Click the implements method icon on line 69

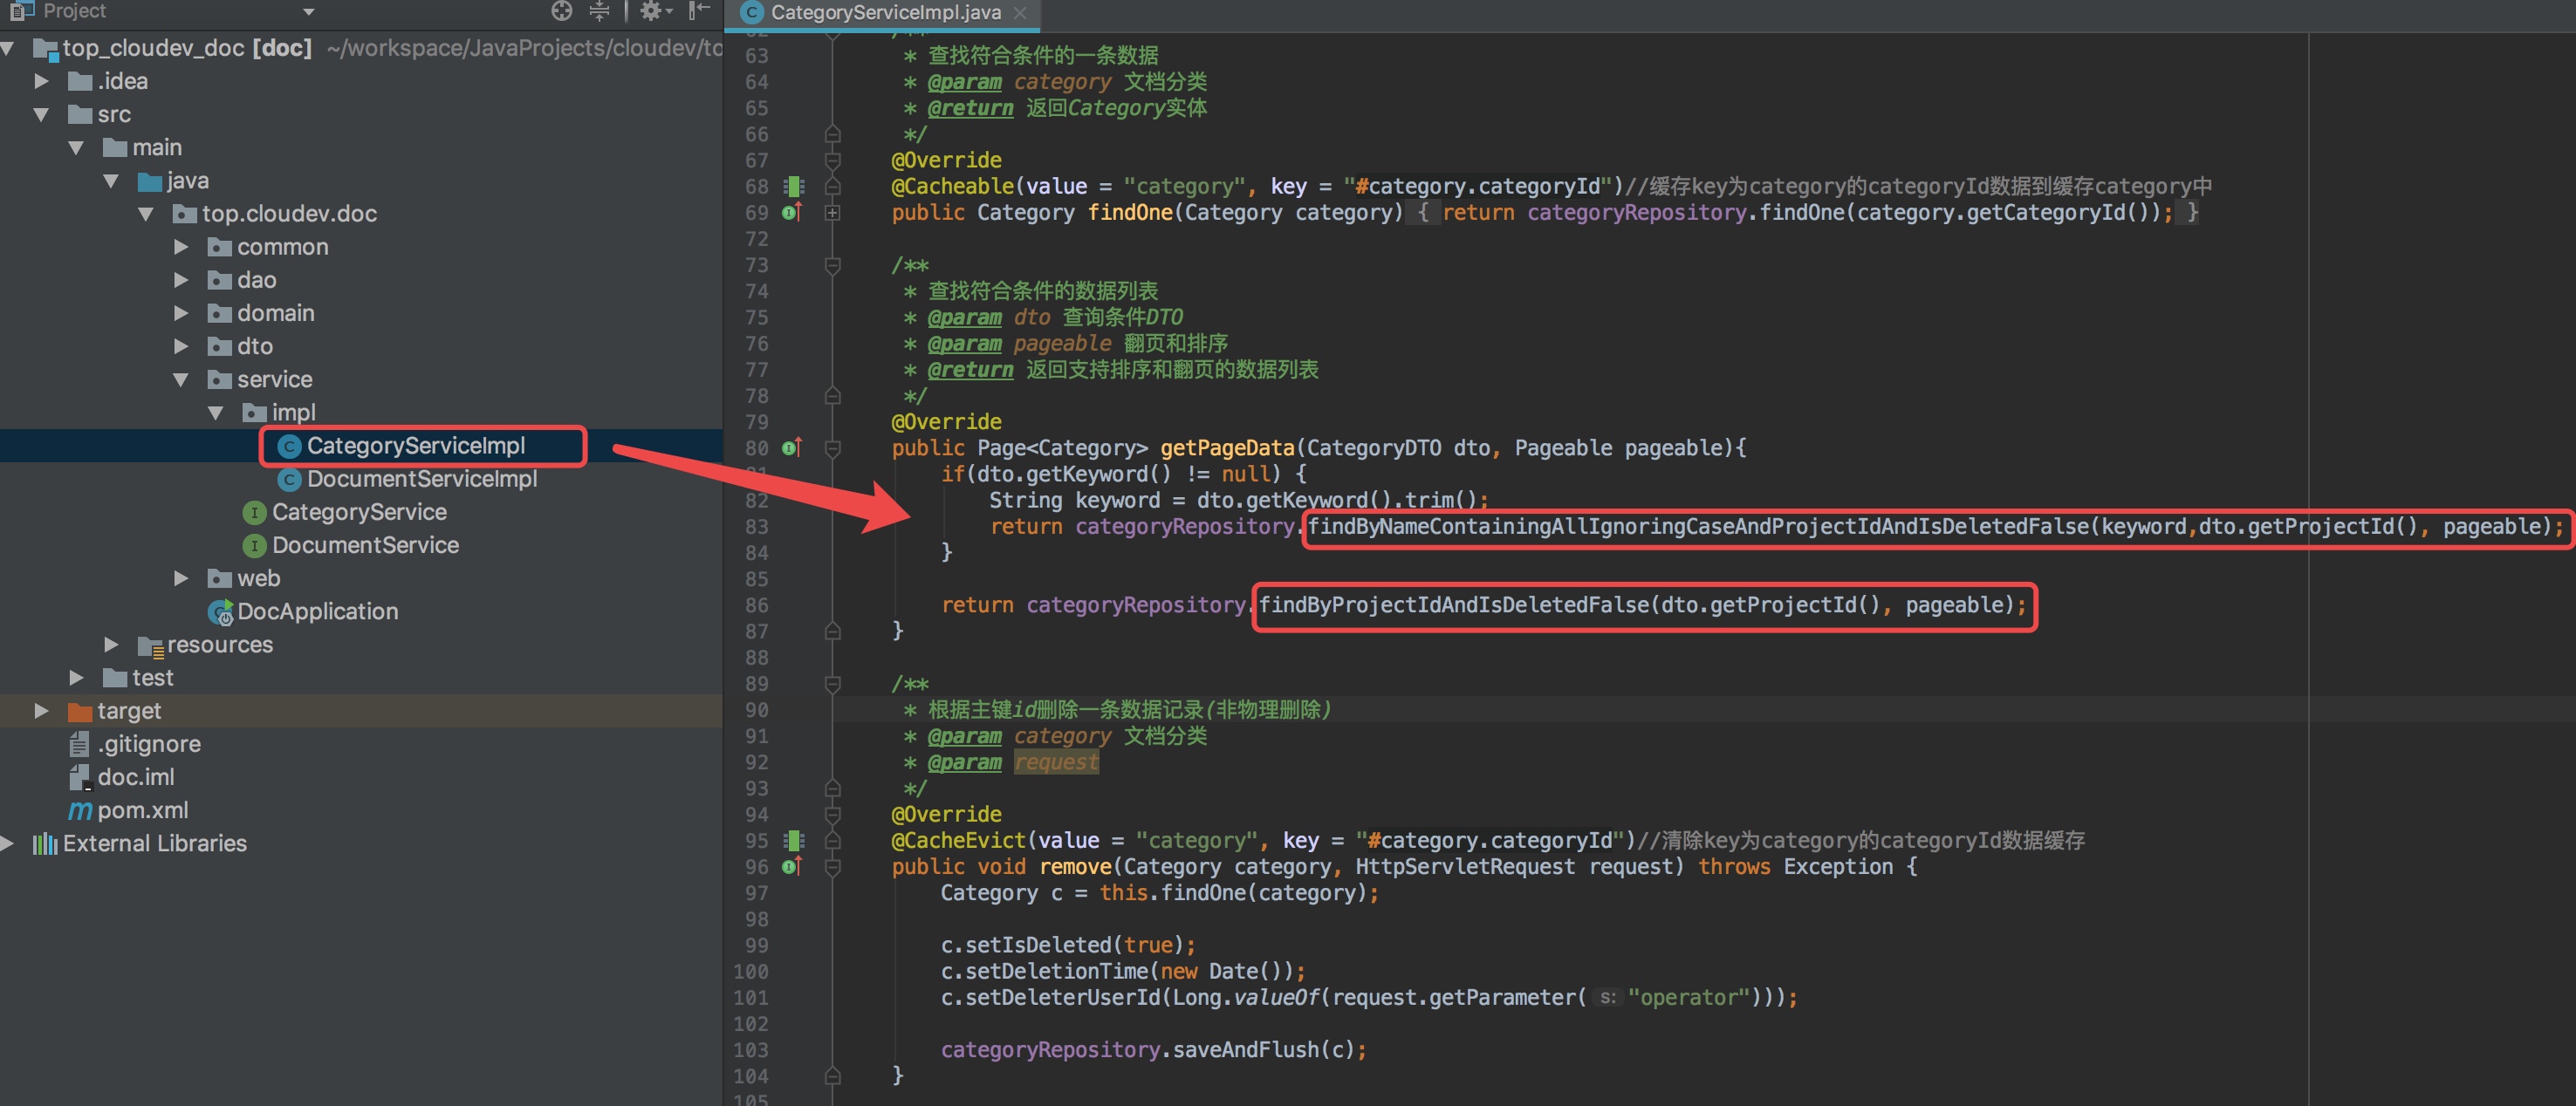coord(791,212)
